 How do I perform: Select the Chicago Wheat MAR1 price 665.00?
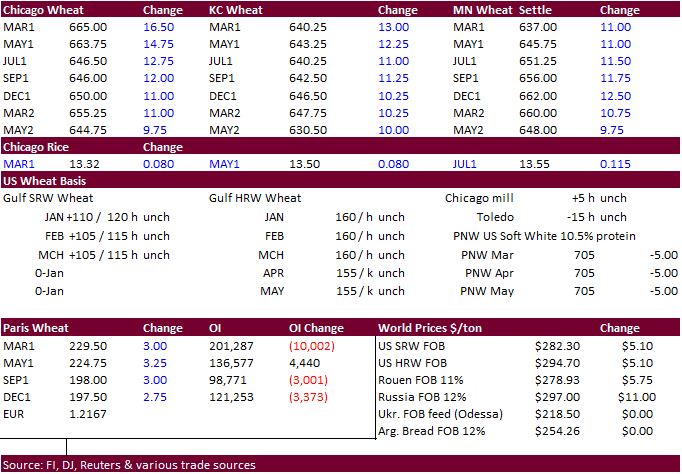pos(90,27)
